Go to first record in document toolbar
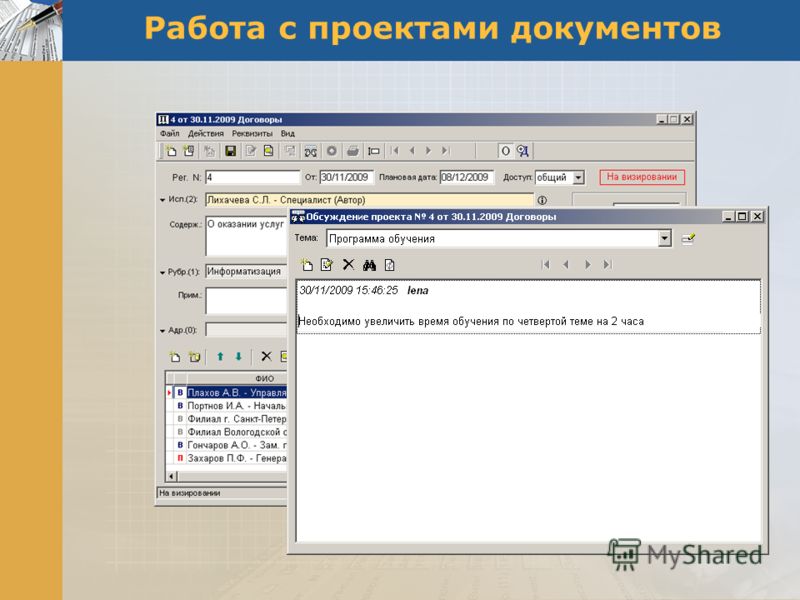The width and height of the screenshot is (800, 600). tap(394, 151)
